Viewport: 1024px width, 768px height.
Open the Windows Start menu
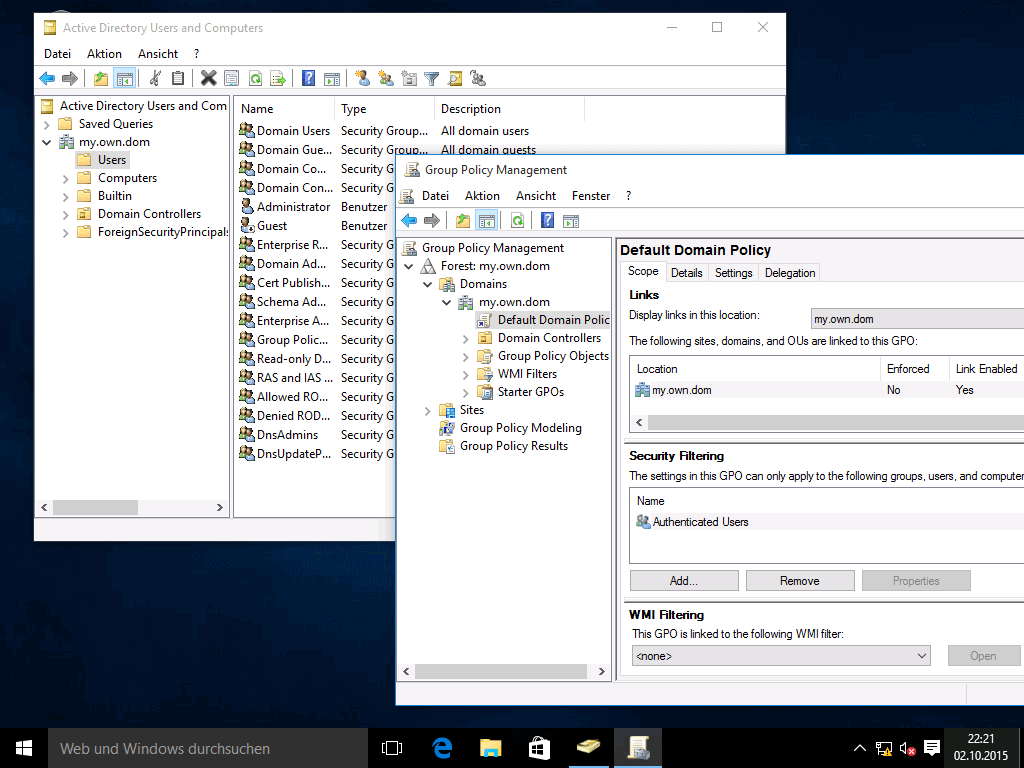(x=24, y=748)
